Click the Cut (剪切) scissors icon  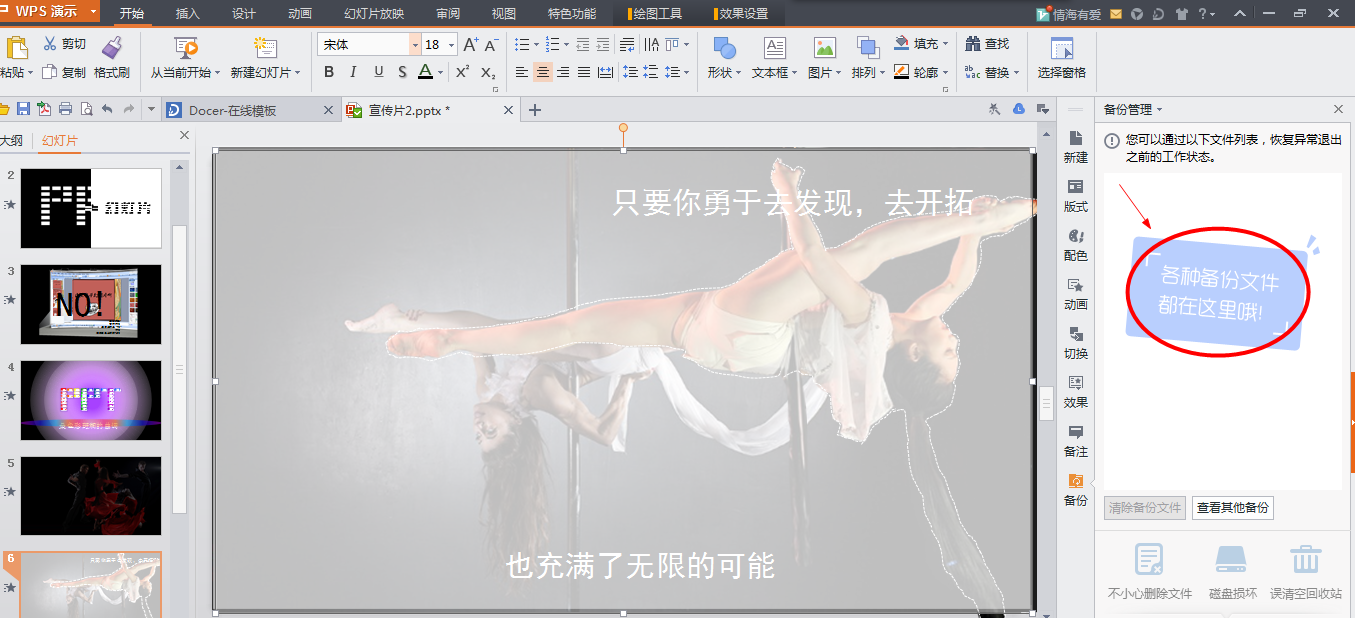[50, 44]
